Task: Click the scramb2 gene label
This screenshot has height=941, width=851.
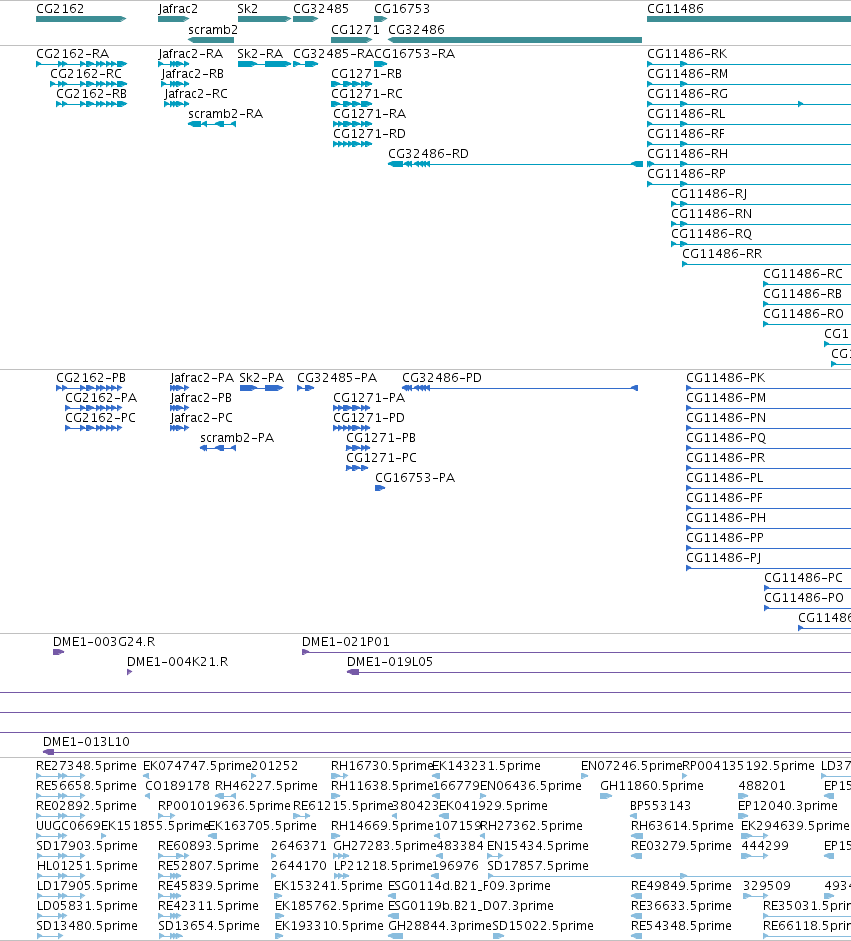Action: (212, 29)
